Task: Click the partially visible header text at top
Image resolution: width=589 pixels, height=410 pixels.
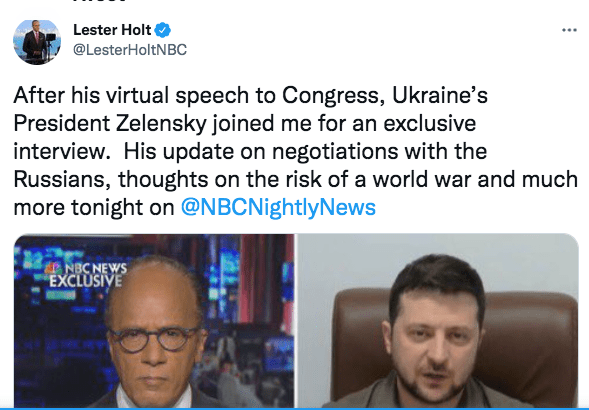Action: click(x=98, y=1)
